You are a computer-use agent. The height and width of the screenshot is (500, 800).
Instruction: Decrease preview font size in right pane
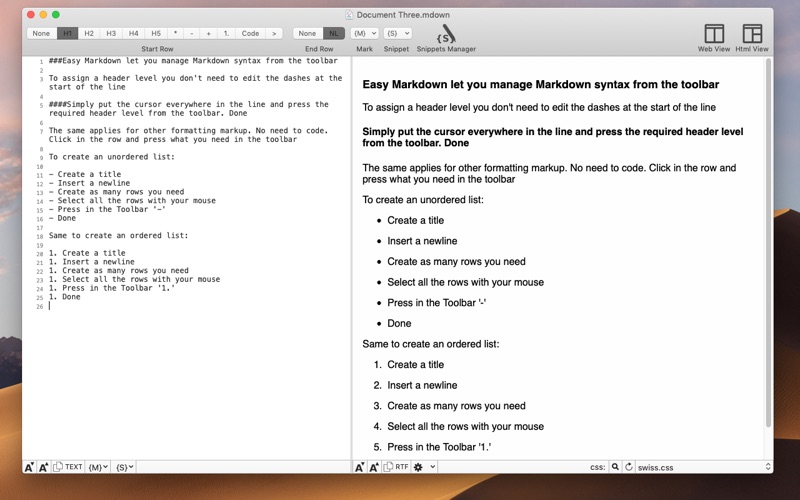(x=360, y=467)
